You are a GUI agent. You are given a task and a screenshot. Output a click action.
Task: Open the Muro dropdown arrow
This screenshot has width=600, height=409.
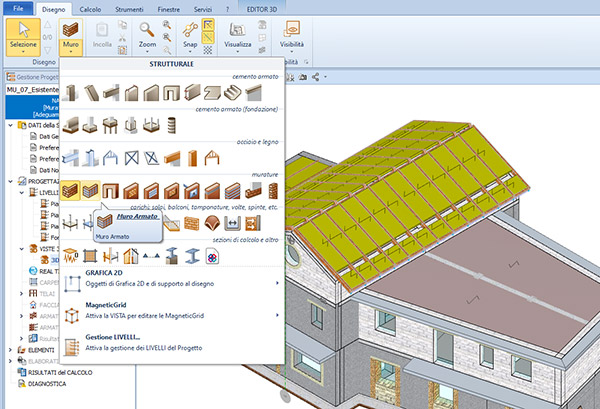tap(71, 51)
